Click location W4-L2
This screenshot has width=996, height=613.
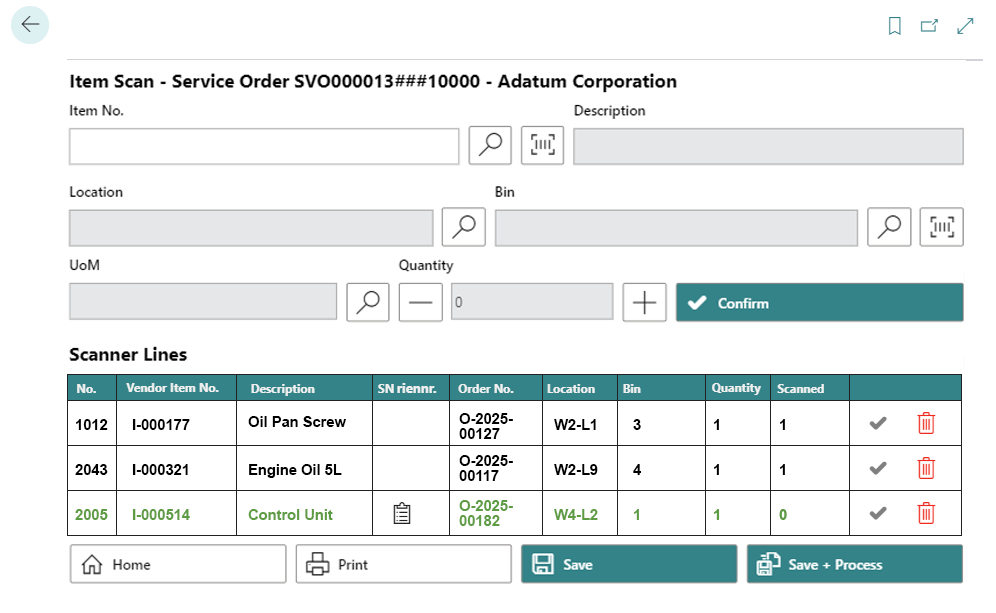[575, 515]
